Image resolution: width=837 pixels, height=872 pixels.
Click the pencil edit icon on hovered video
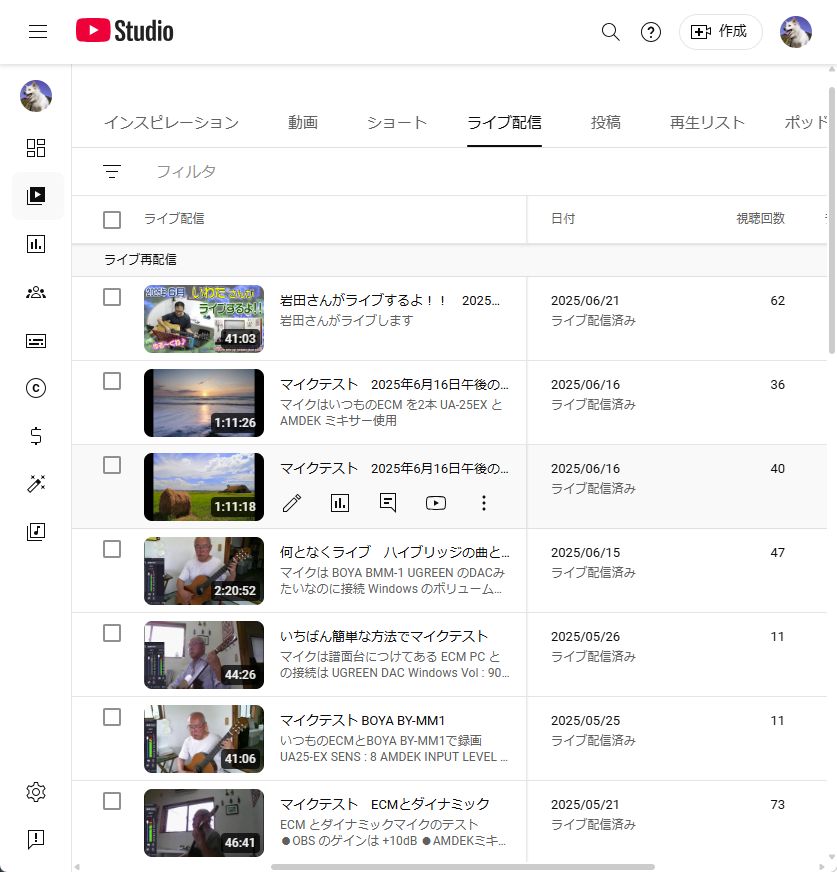tap(292, 503)
